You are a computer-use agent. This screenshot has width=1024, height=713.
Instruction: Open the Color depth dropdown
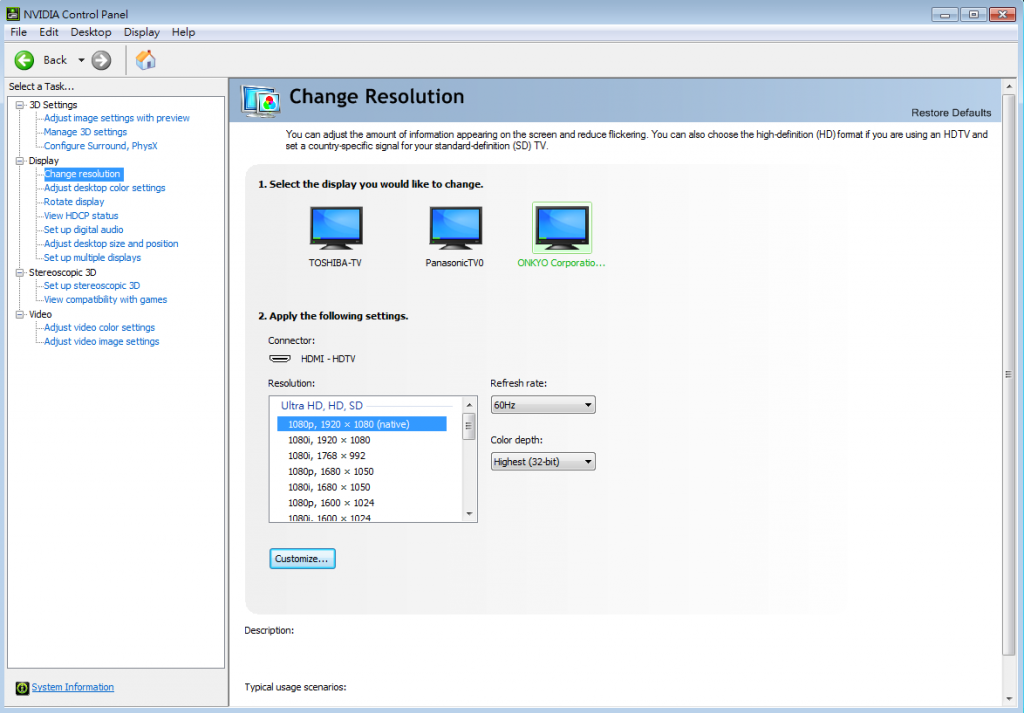[x=543, y=462]
